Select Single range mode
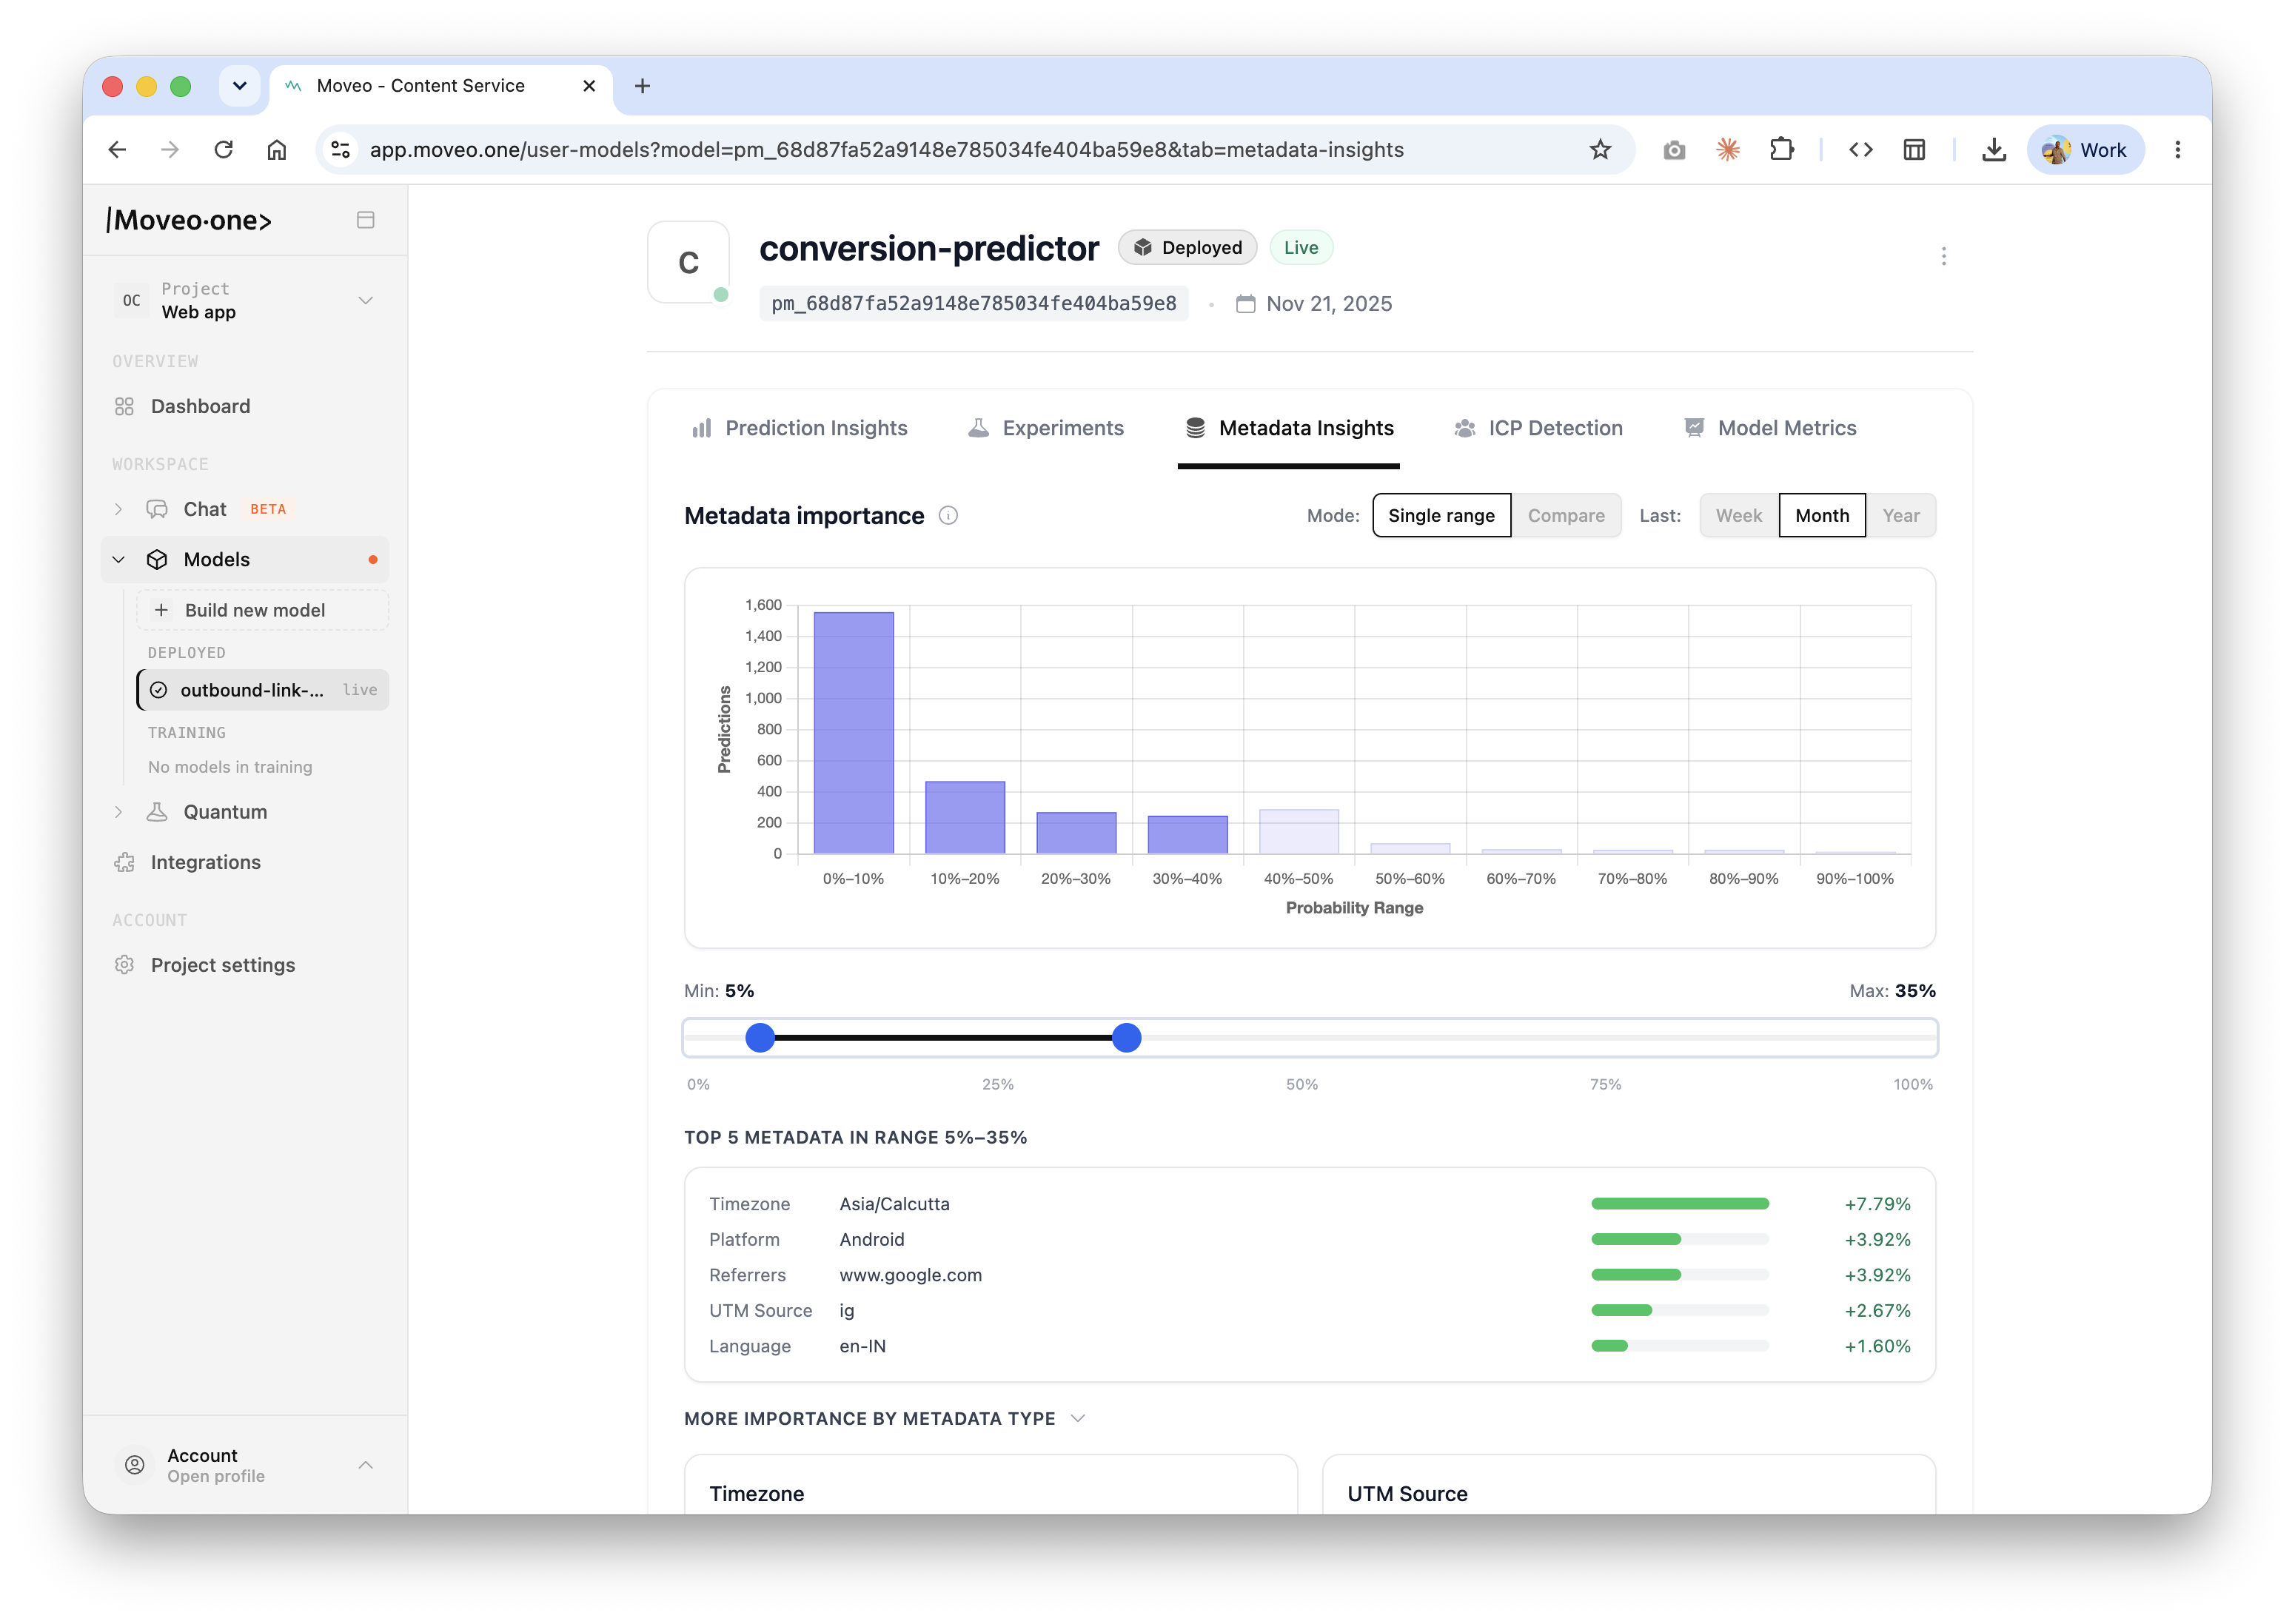The width and height of the screenshot is (2295, 1624). point(1441,515)
